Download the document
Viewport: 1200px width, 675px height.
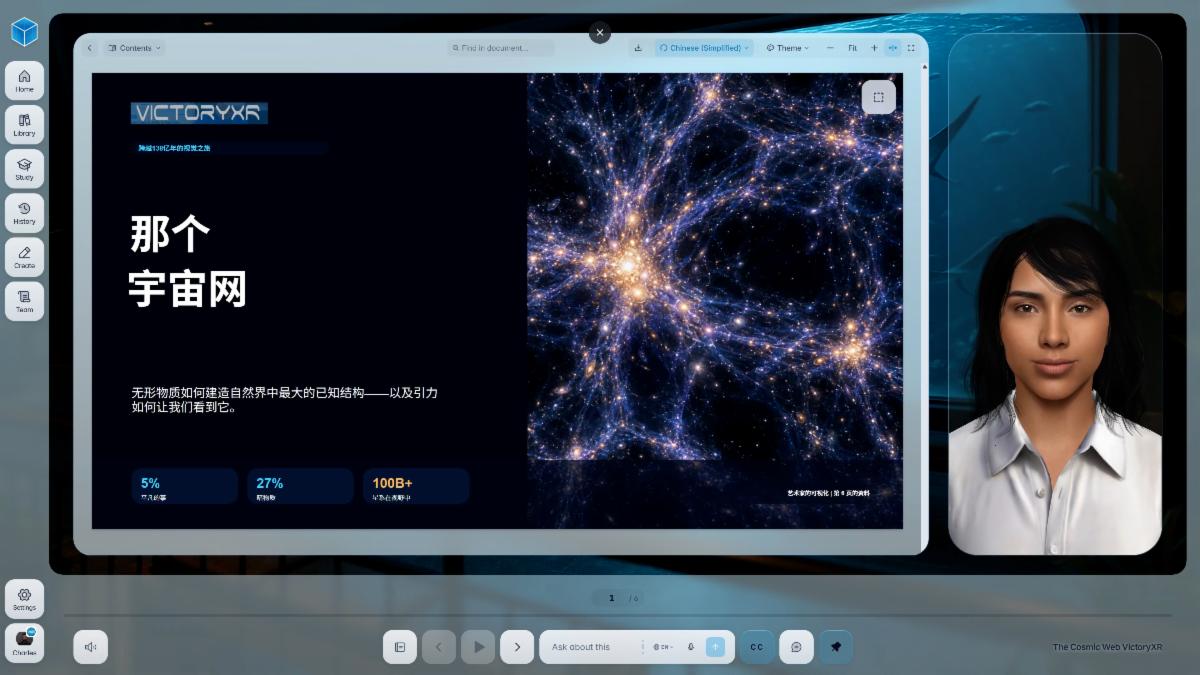[638, 48]
